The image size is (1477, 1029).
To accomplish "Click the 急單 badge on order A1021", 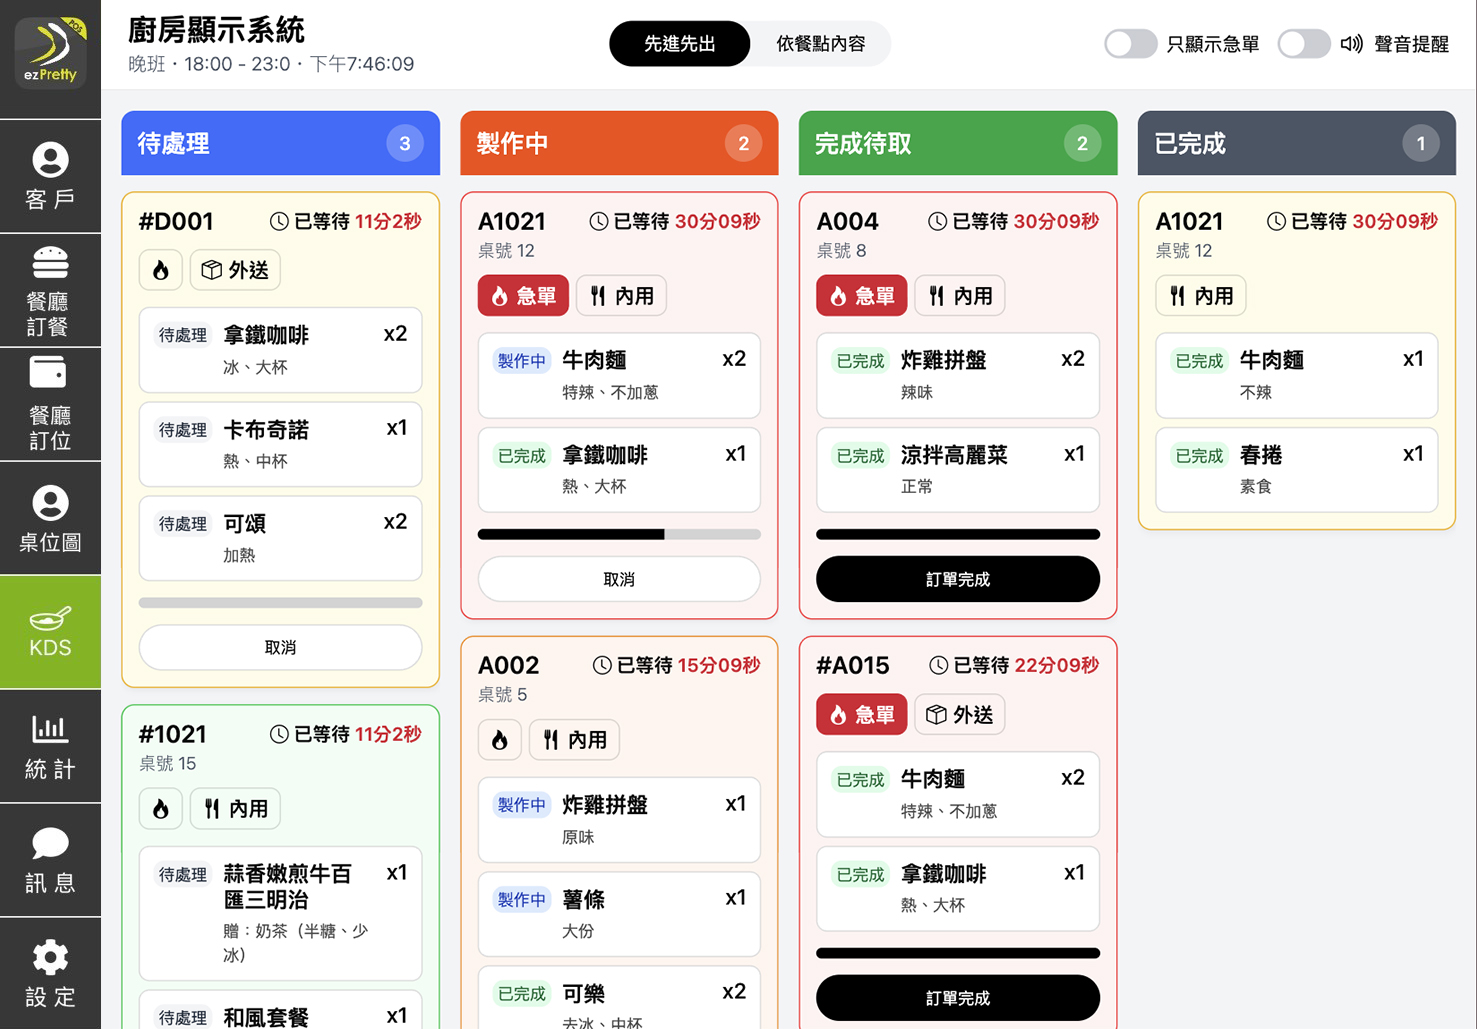I will pyautogui.click(x=522, y=295).
